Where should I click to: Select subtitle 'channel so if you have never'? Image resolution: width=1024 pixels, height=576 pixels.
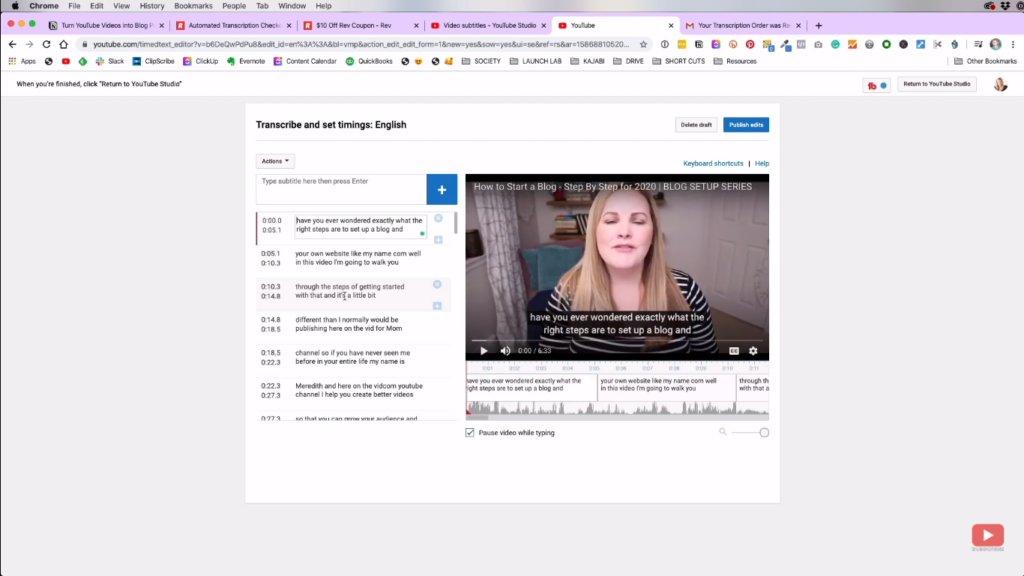[353, 357]
